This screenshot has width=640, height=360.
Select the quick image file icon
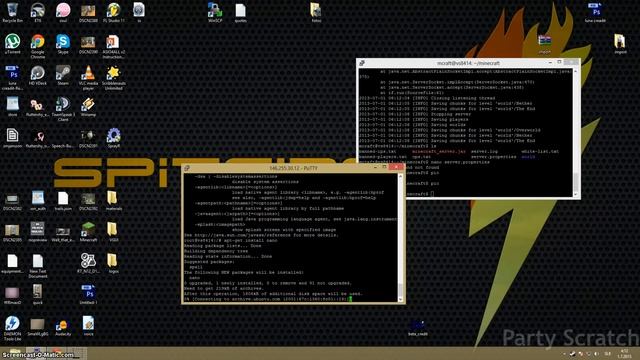point(38,295)
